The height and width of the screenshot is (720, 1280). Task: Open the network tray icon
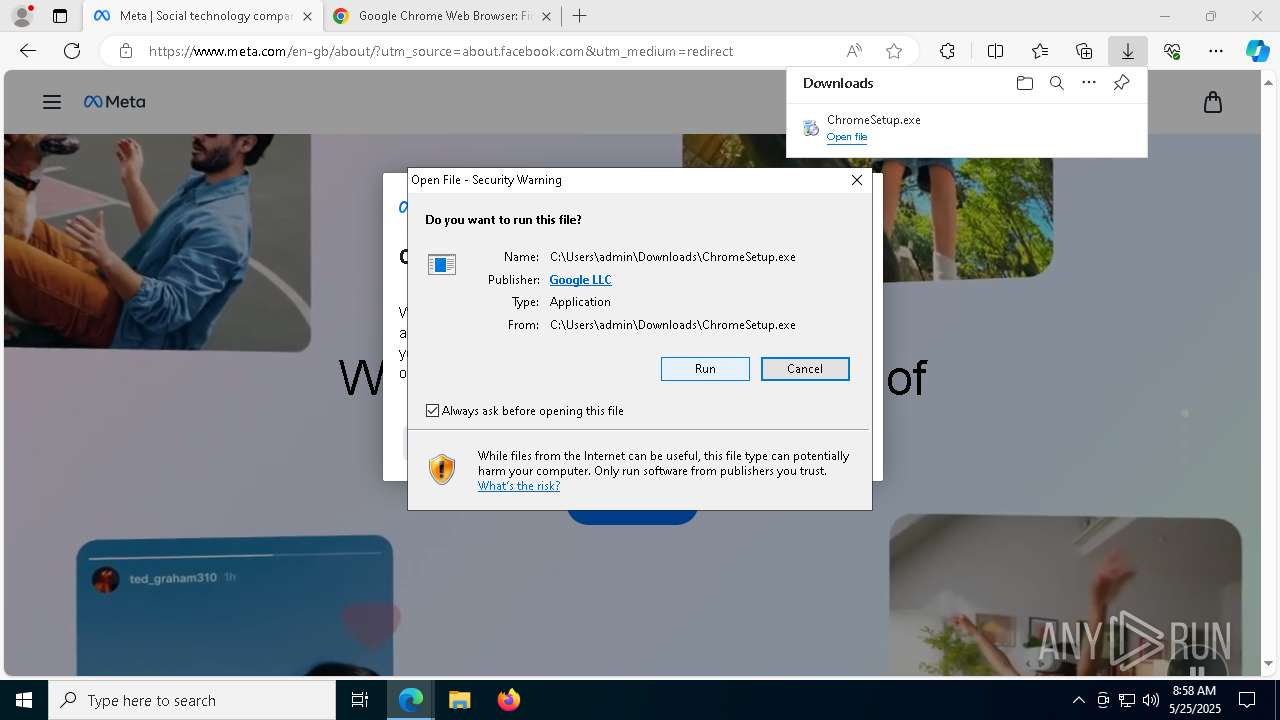tap(1127, 700)
